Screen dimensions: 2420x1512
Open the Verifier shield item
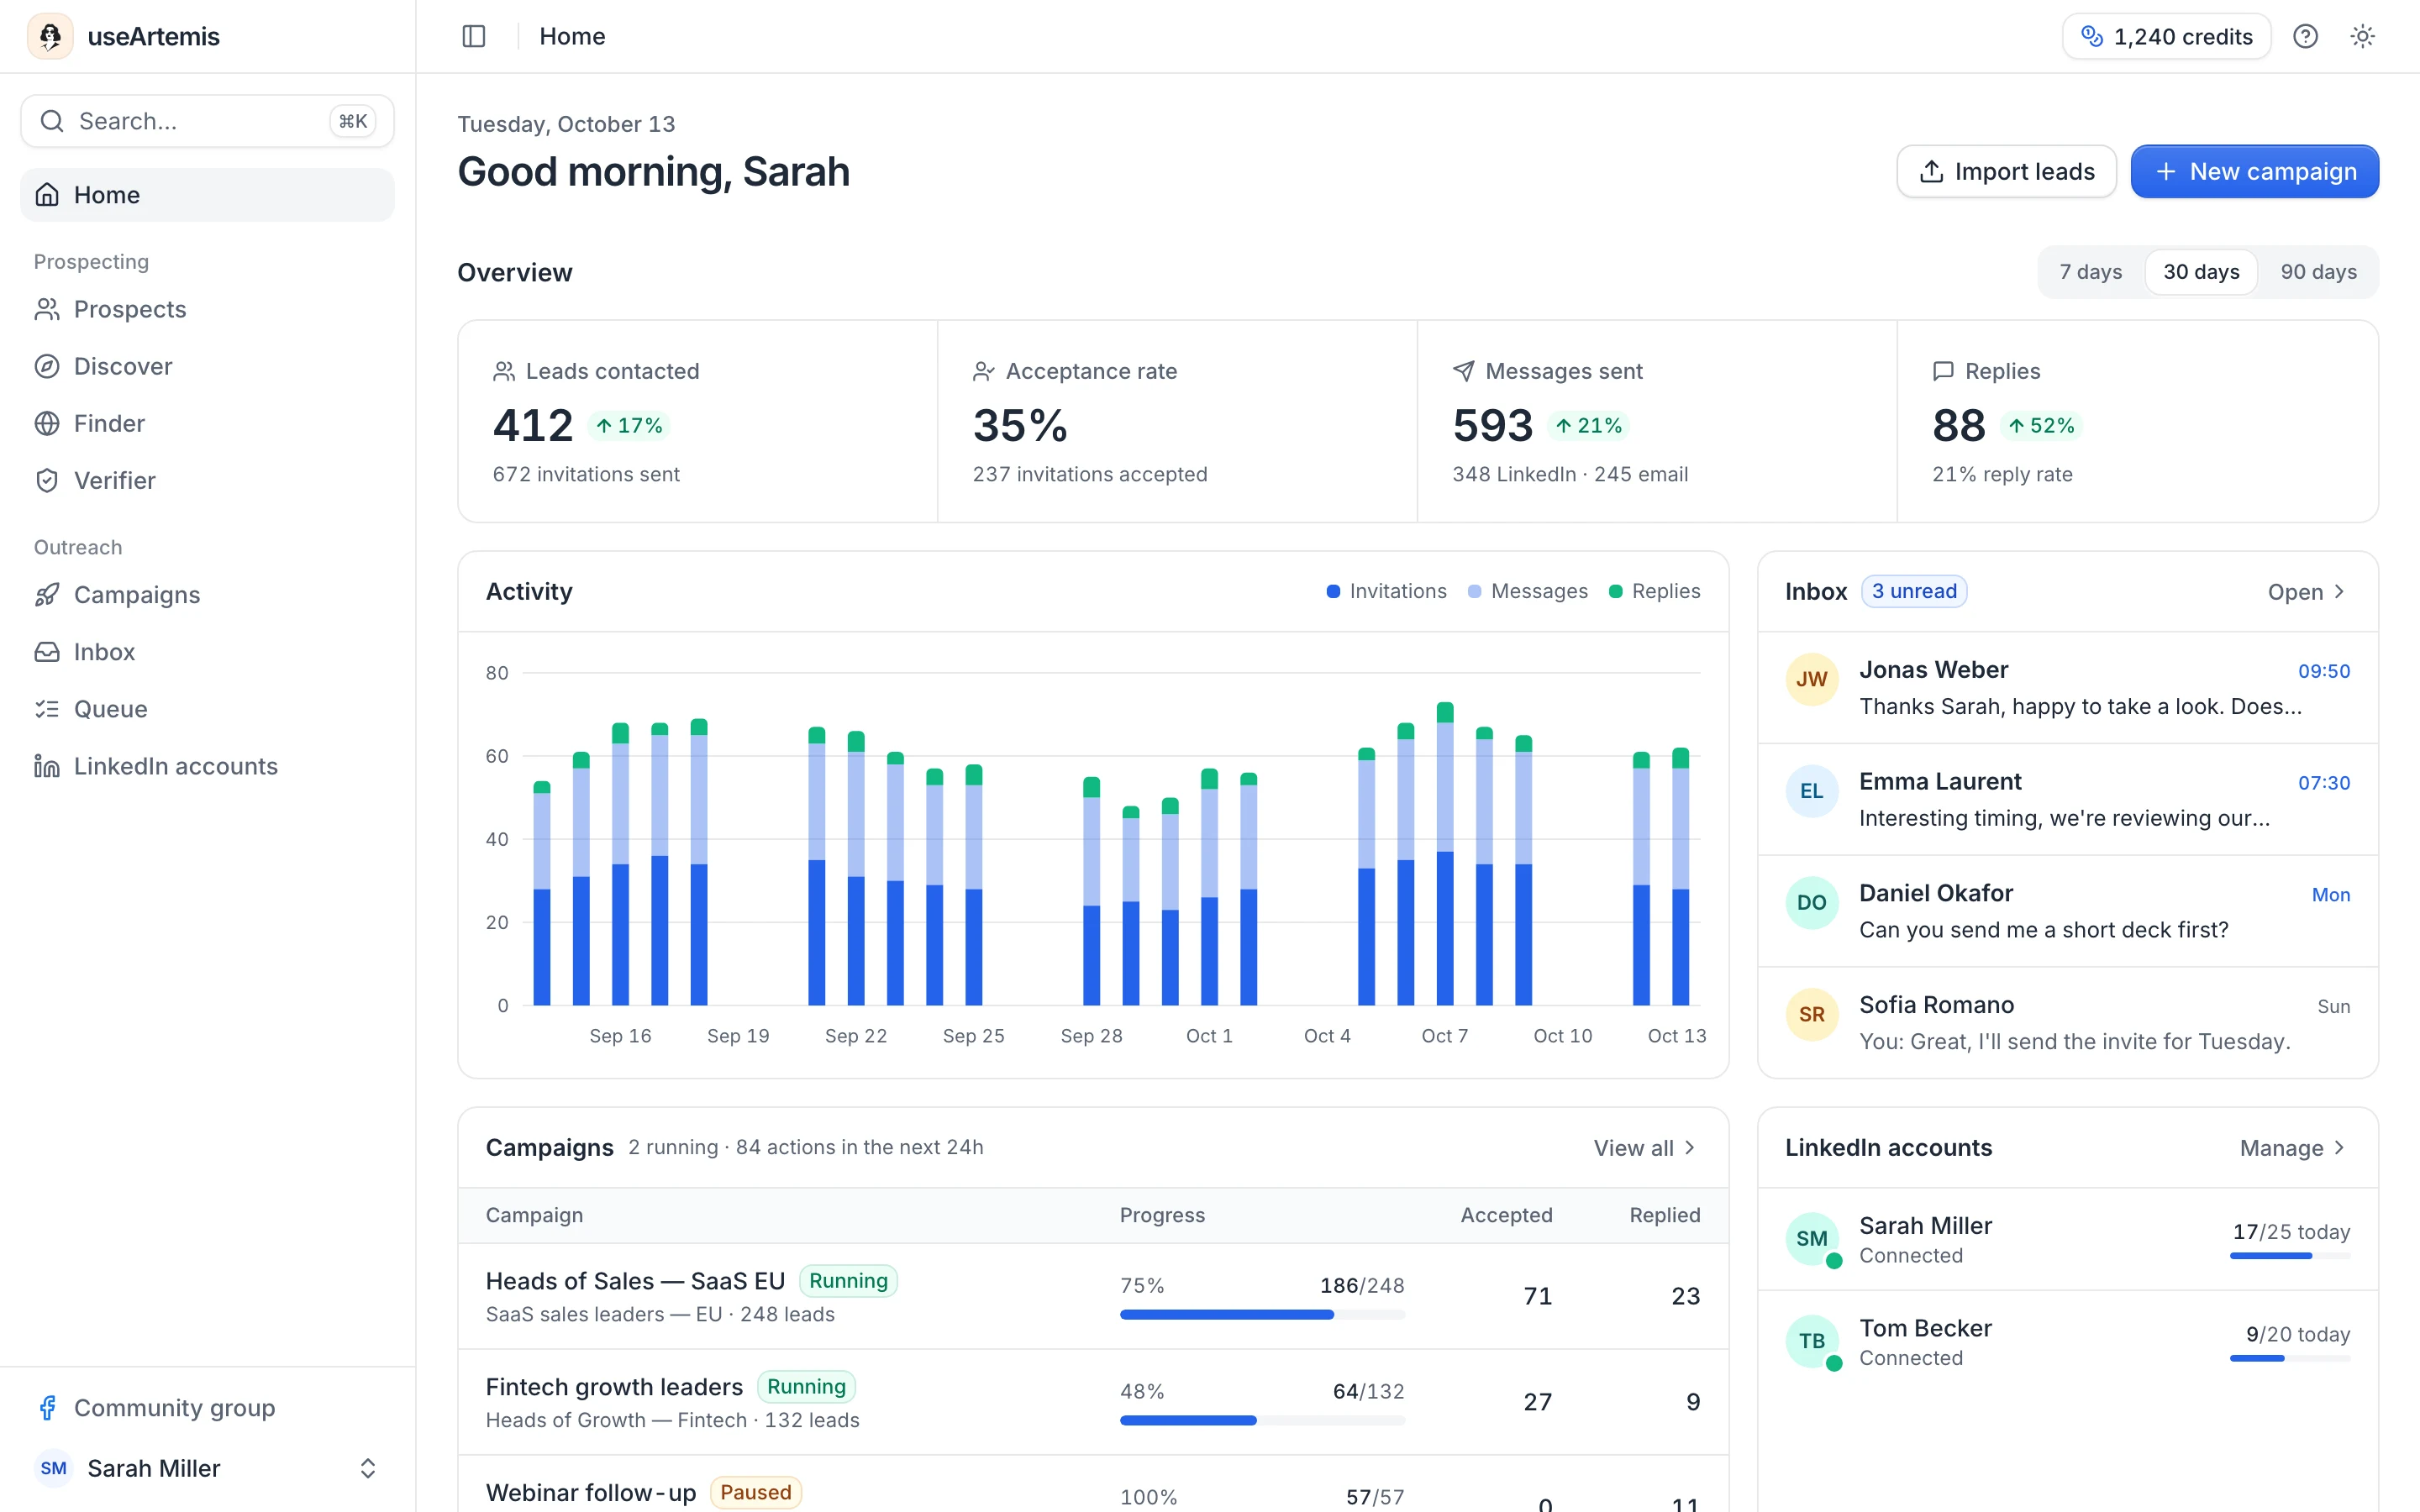(207, 480)
